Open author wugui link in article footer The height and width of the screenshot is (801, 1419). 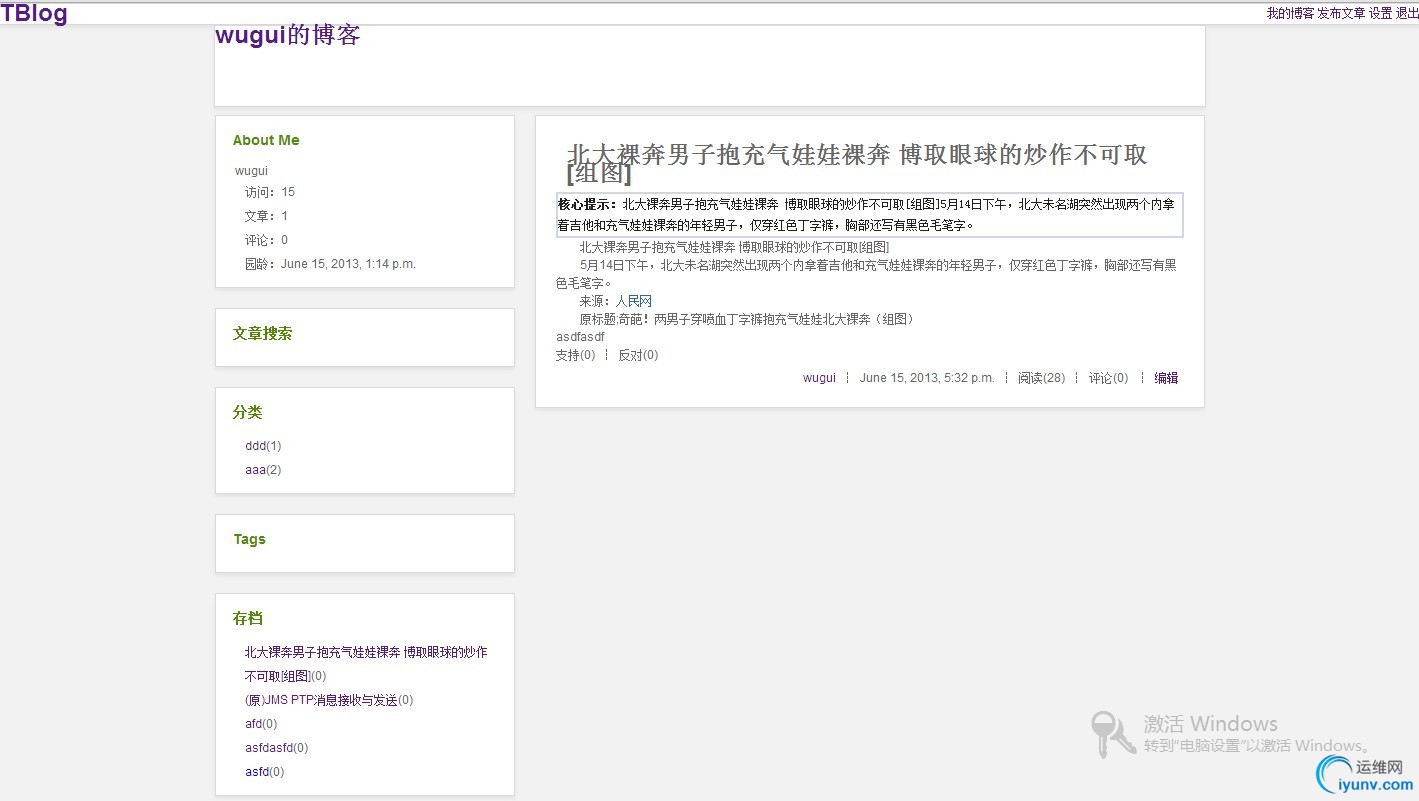[819, 378]
